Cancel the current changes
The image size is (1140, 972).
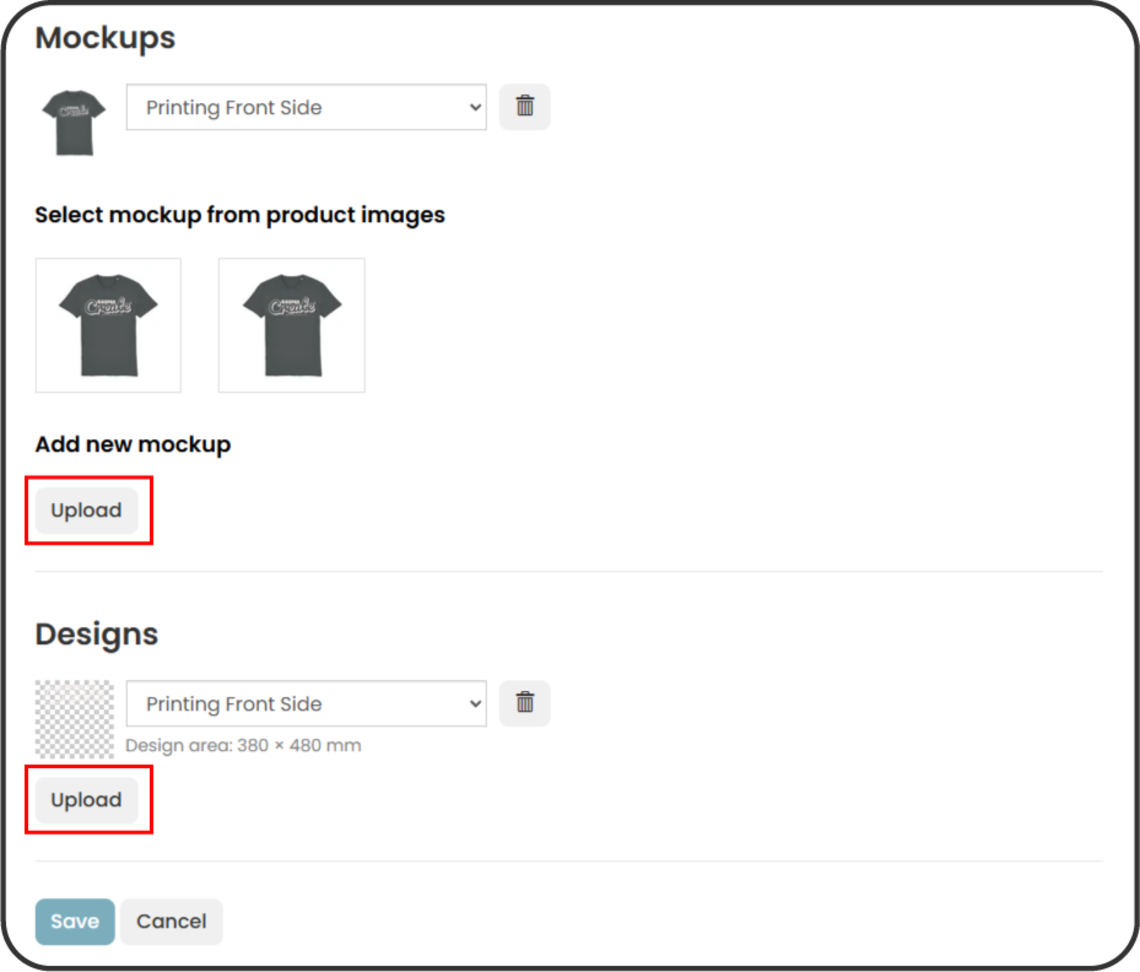[170, 921]
